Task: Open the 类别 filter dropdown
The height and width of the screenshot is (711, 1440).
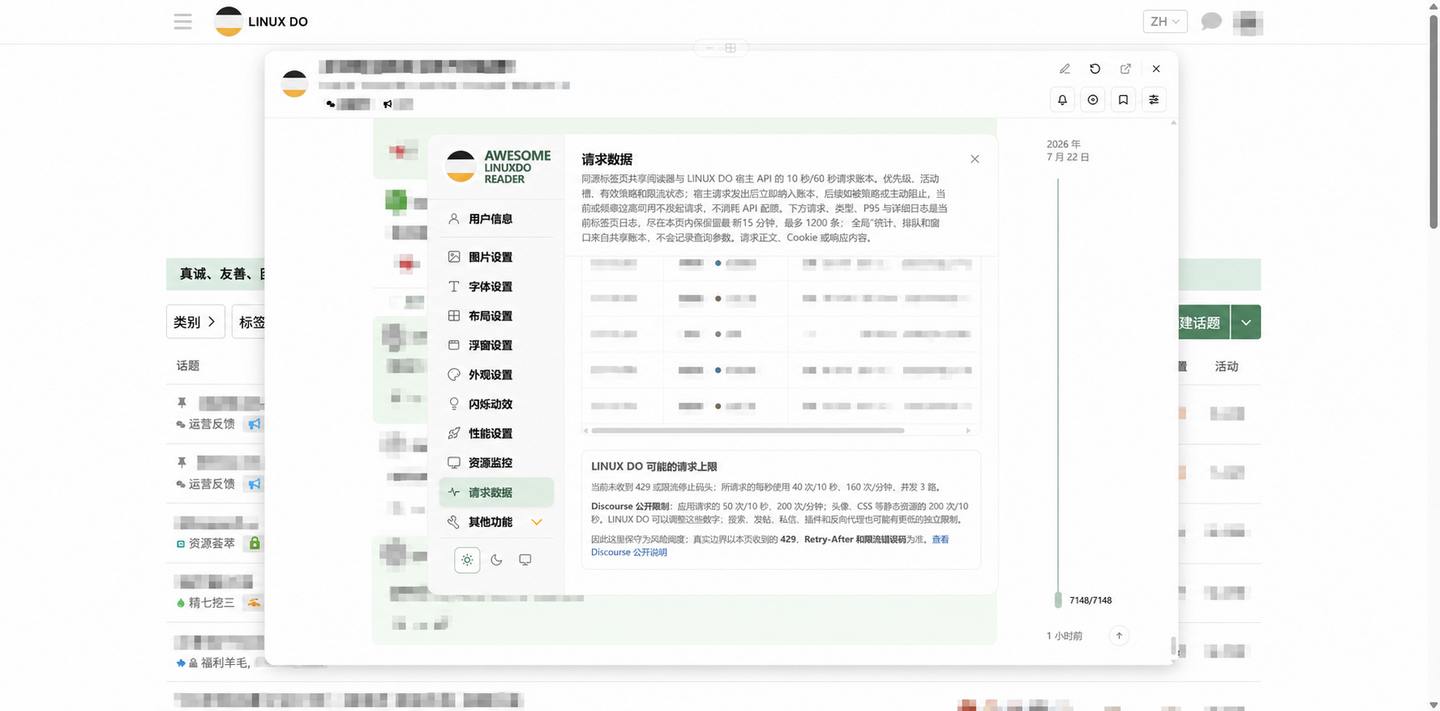Action: pyautogui.click(x=195, y=322)
